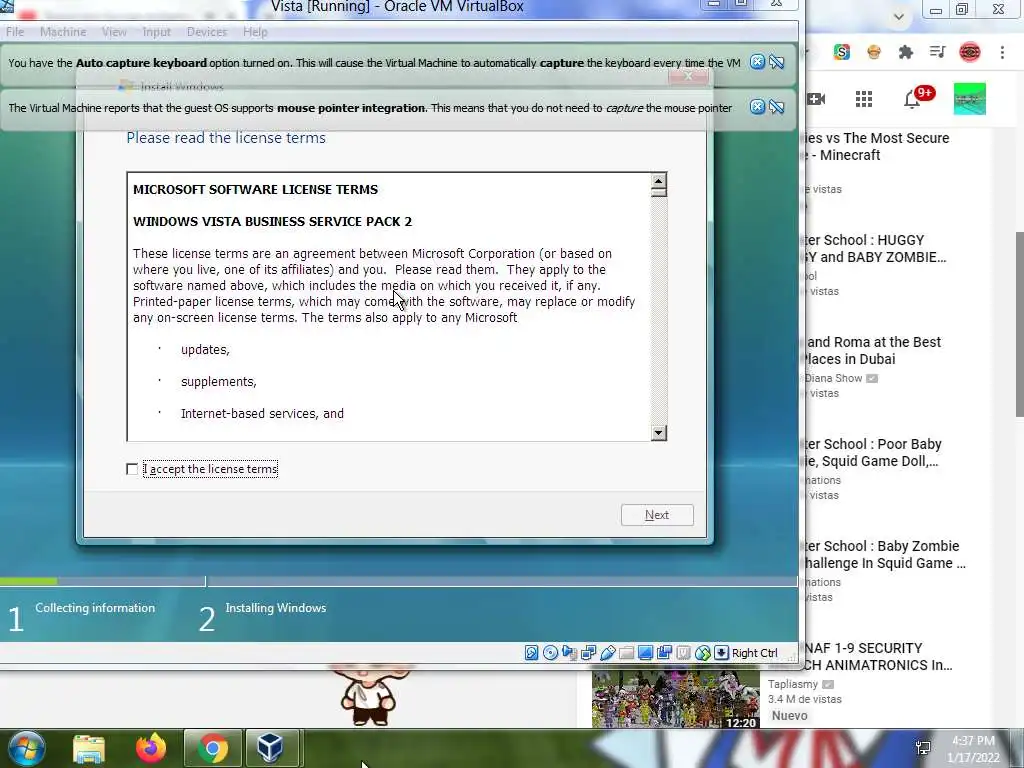Click the YouTube create video camera icon
This screenshot has width=1024, height=768.
[x=816, y=99]
